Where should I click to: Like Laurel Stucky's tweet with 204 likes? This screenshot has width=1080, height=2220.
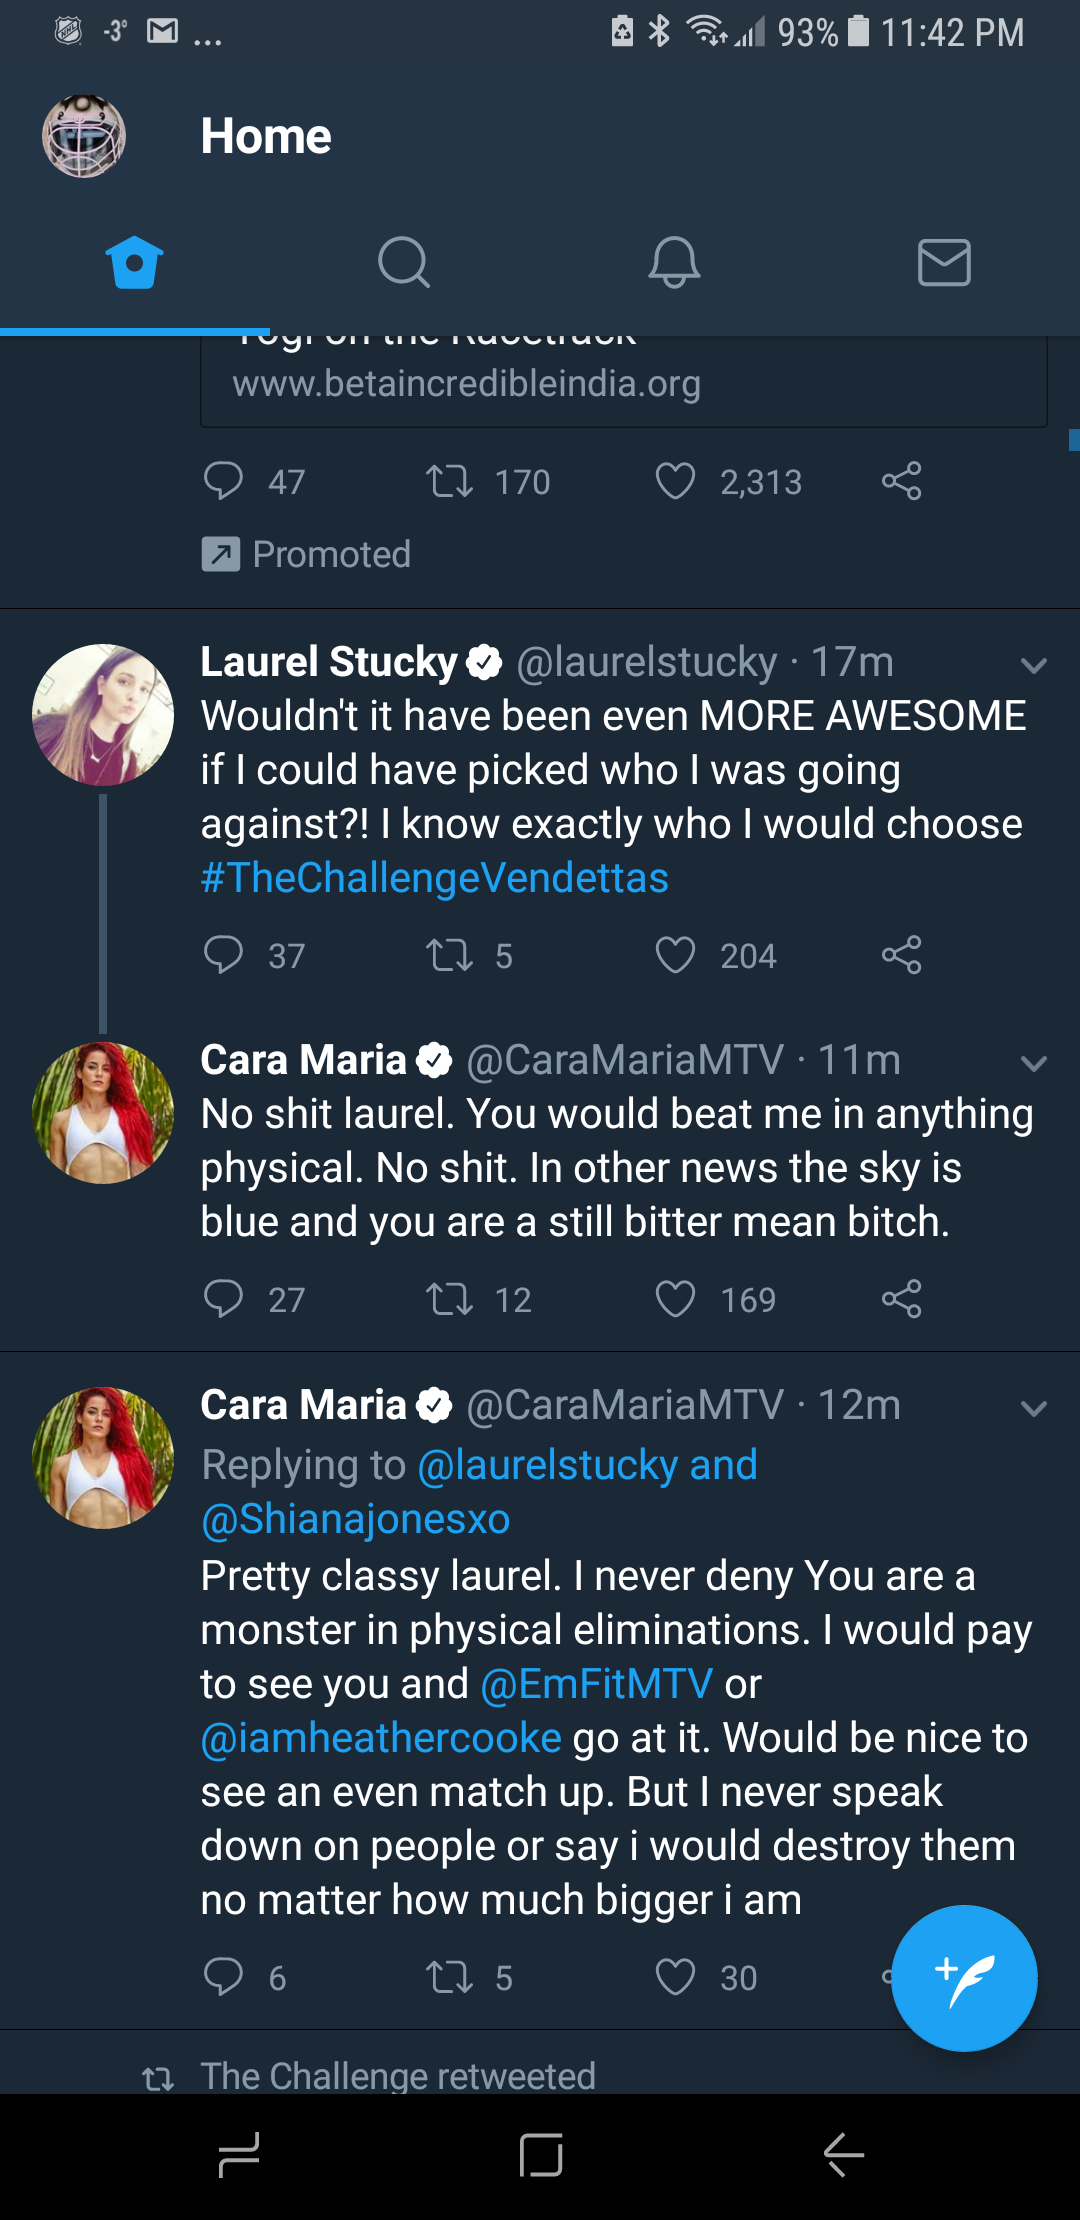click(x=675, y=955)
